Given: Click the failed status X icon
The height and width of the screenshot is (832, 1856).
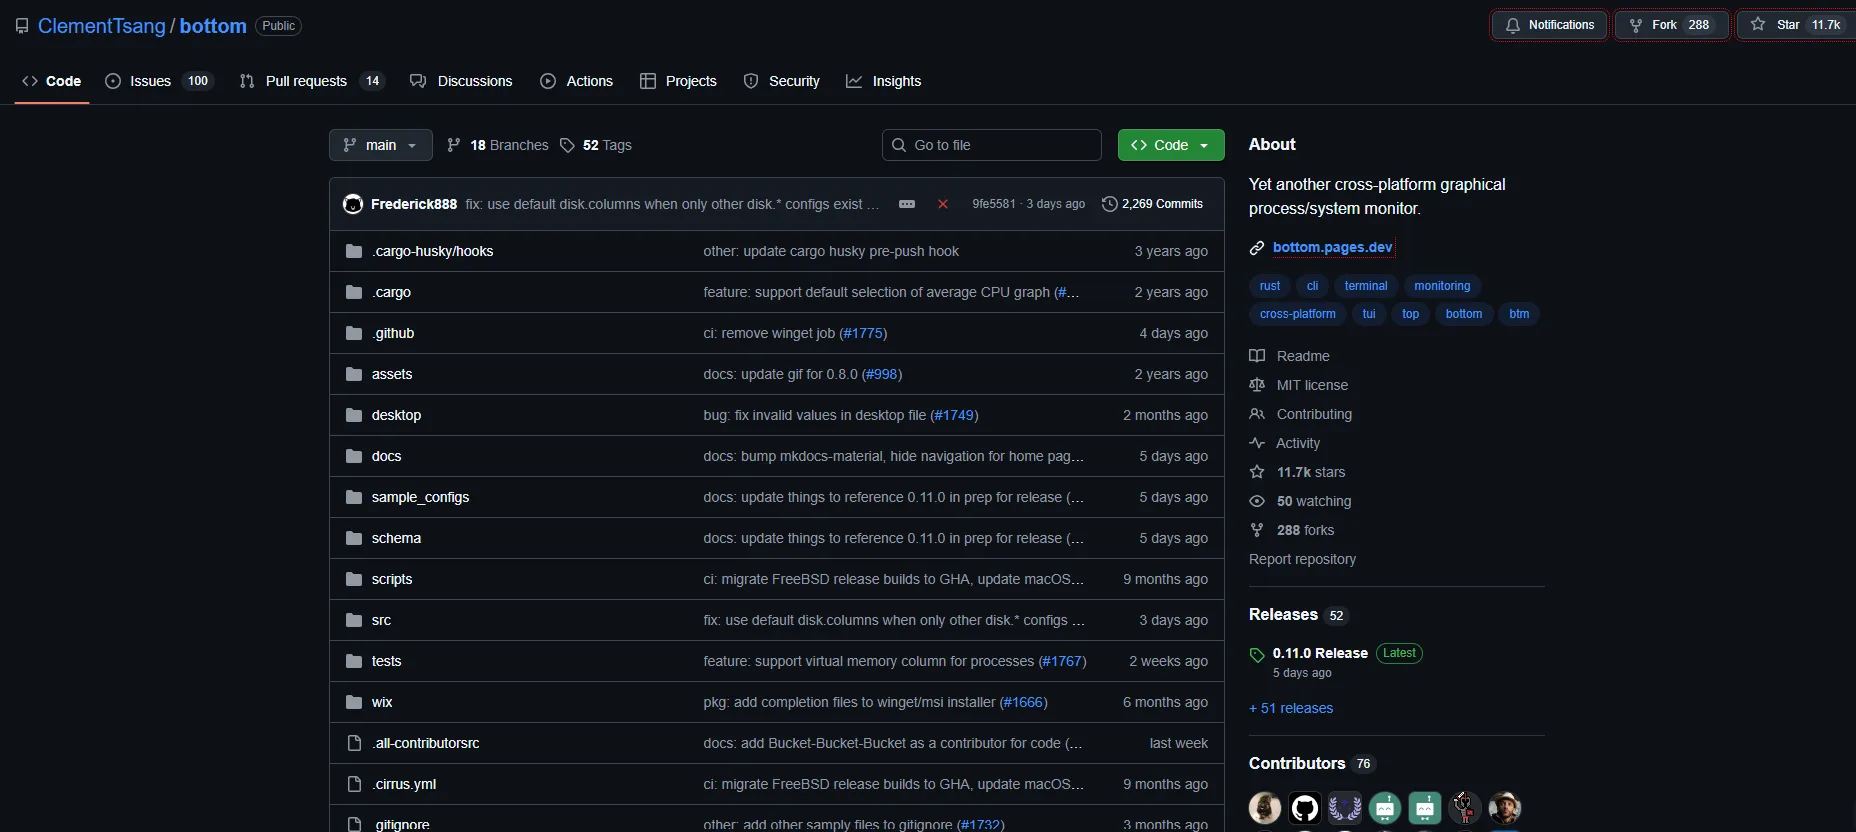Looking at the screenshot, I should [942, 204].
